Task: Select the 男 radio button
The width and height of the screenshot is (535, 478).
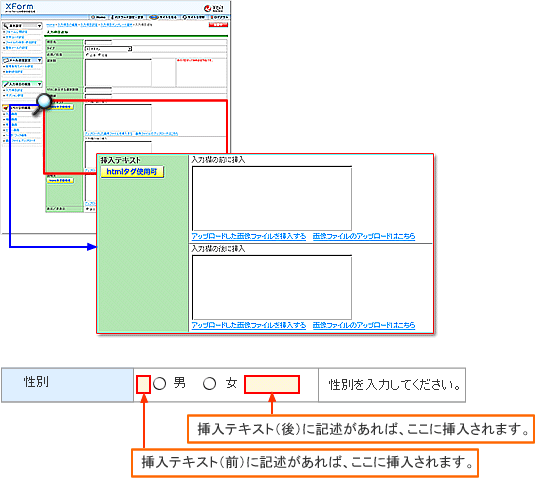Action: click(x=159, y=384)
